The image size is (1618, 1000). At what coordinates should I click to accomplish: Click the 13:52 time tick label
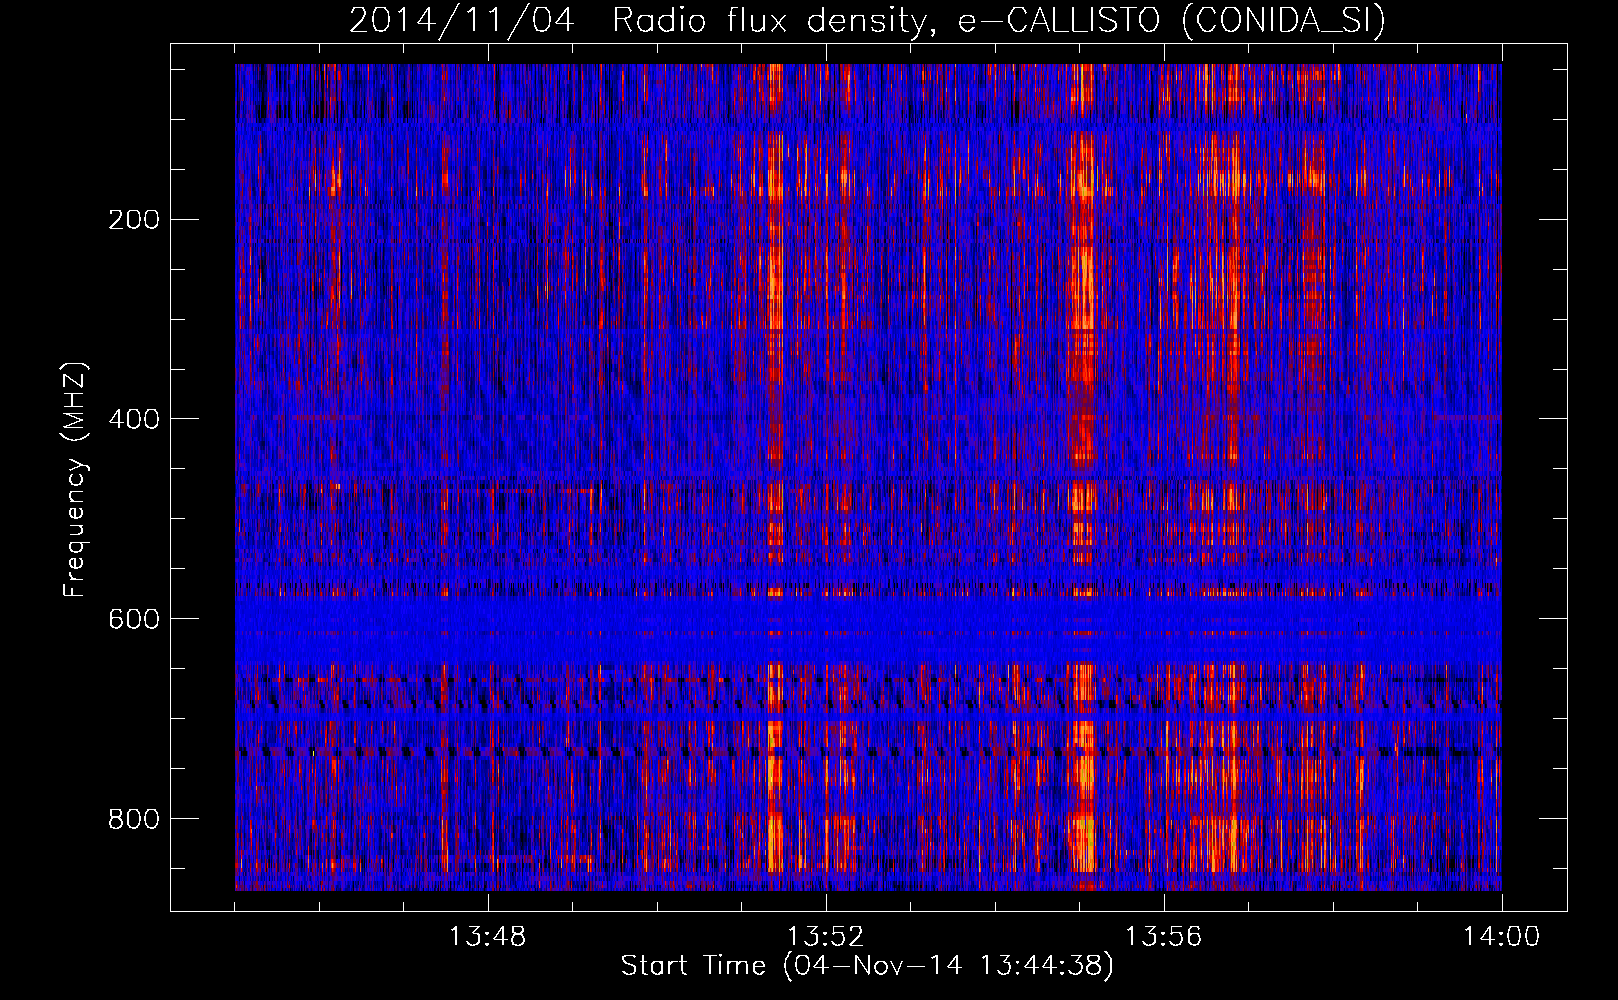click(826, 937)
